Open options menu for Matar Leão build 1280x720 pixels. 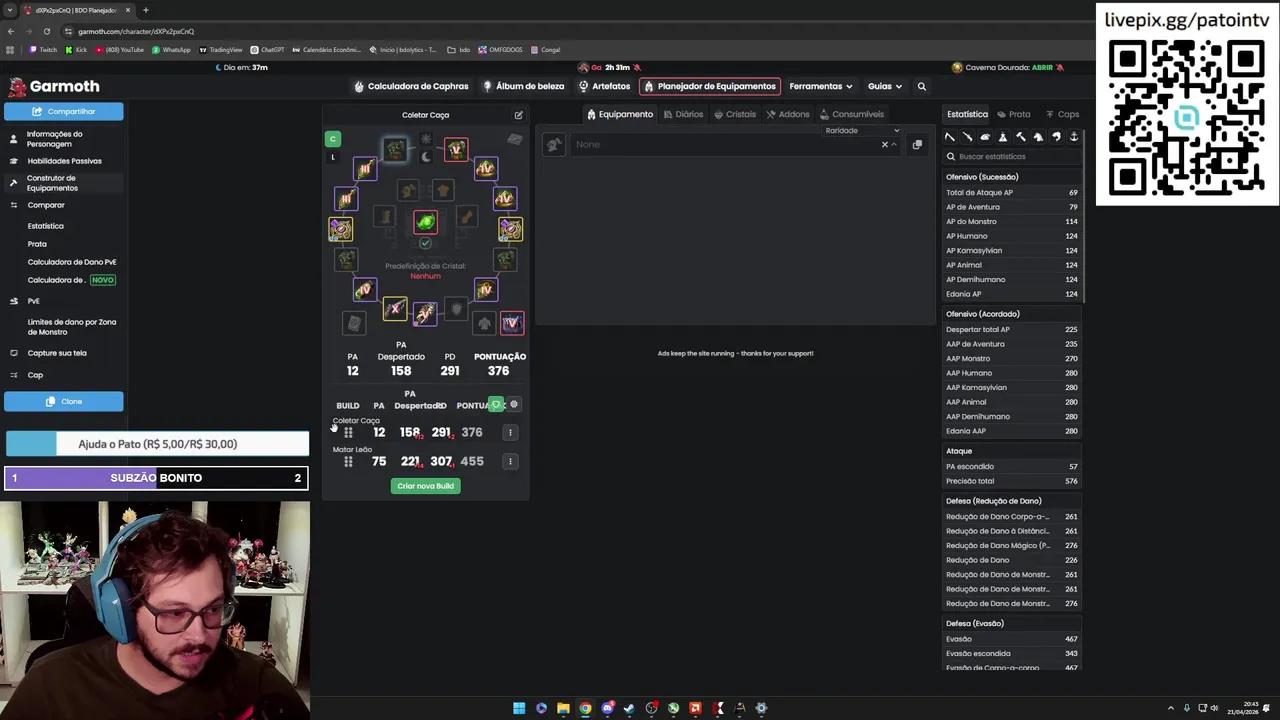[x=510, y=461]
